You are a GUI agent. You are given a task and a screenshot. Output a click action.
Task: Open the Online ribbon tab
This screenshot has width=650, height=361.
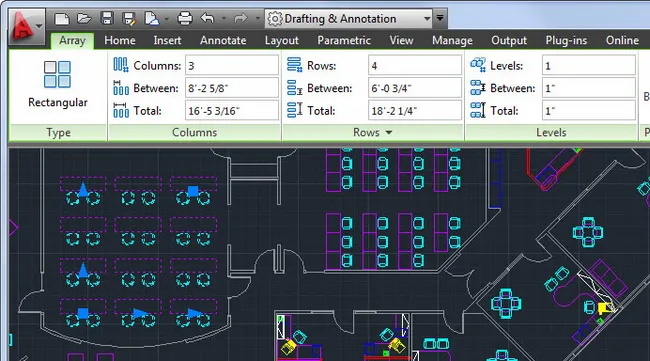click(x=622, y=40)
